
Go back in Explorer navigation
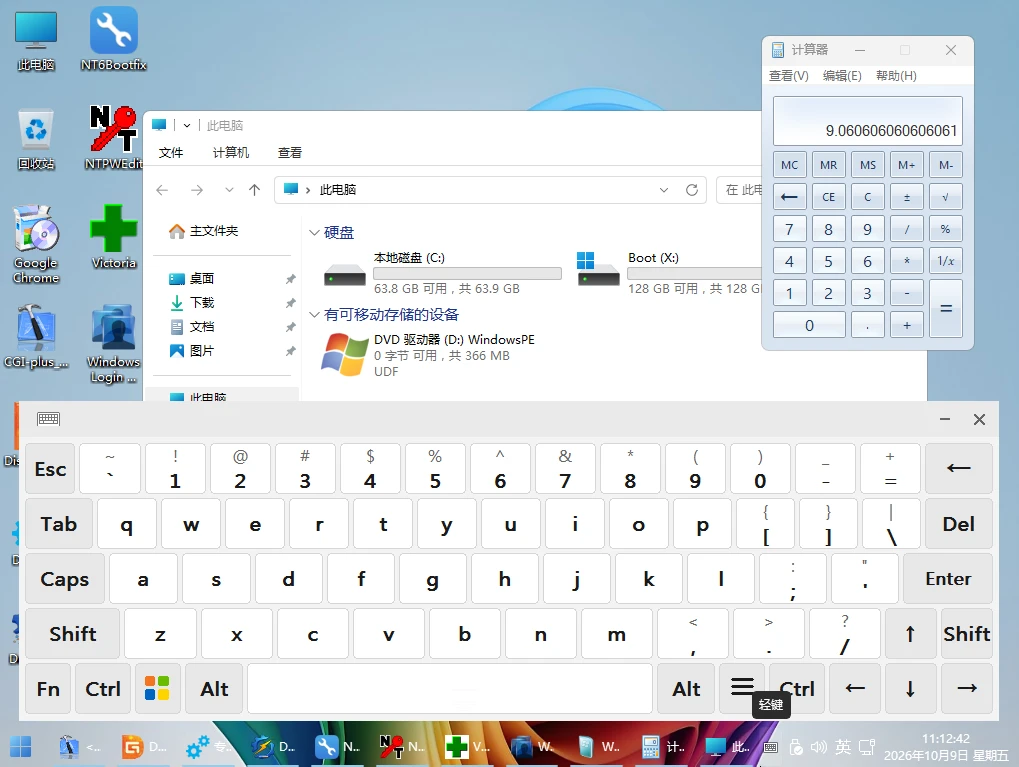point(162,190)
